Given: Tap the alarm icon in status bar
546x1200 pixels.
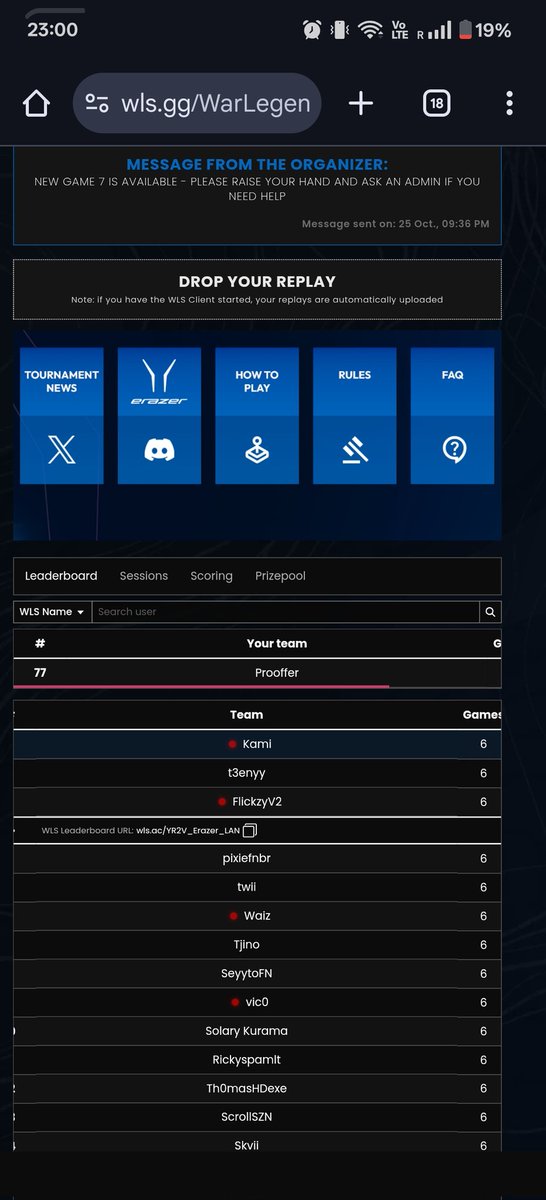Looking at the screenshot, I should (x=312, y=30).
